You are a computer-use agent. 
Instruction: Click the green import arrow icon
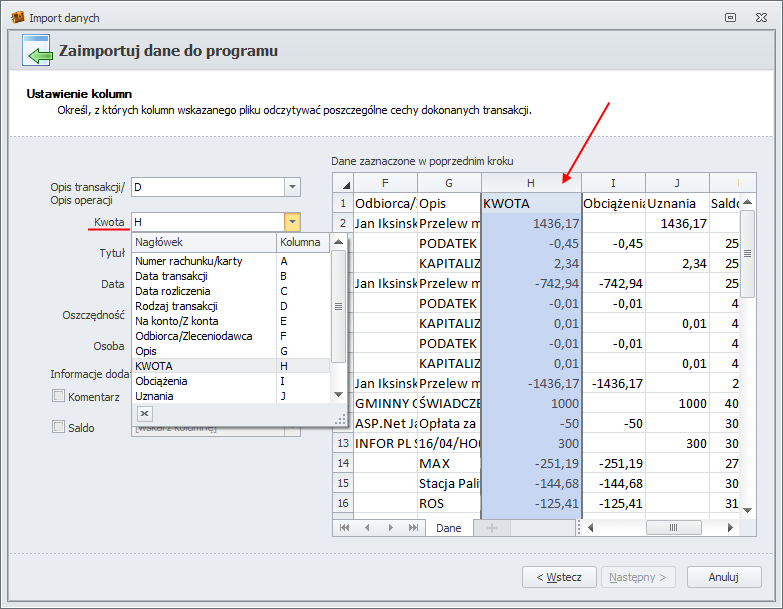[38, 51]
